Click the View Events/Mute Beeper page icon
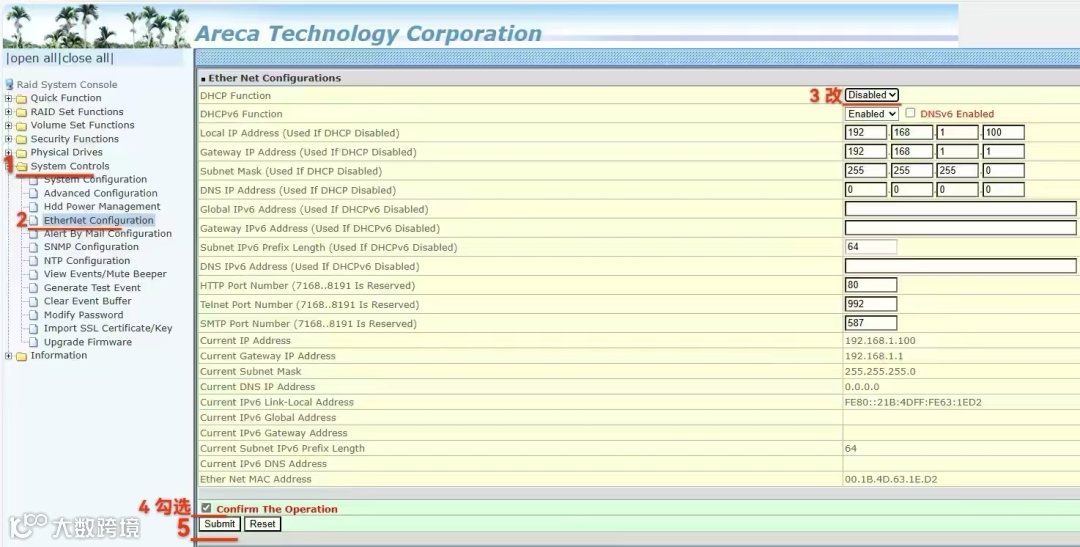The width and height of the screenshot is (1080, 547). click(x=33, y=274)
